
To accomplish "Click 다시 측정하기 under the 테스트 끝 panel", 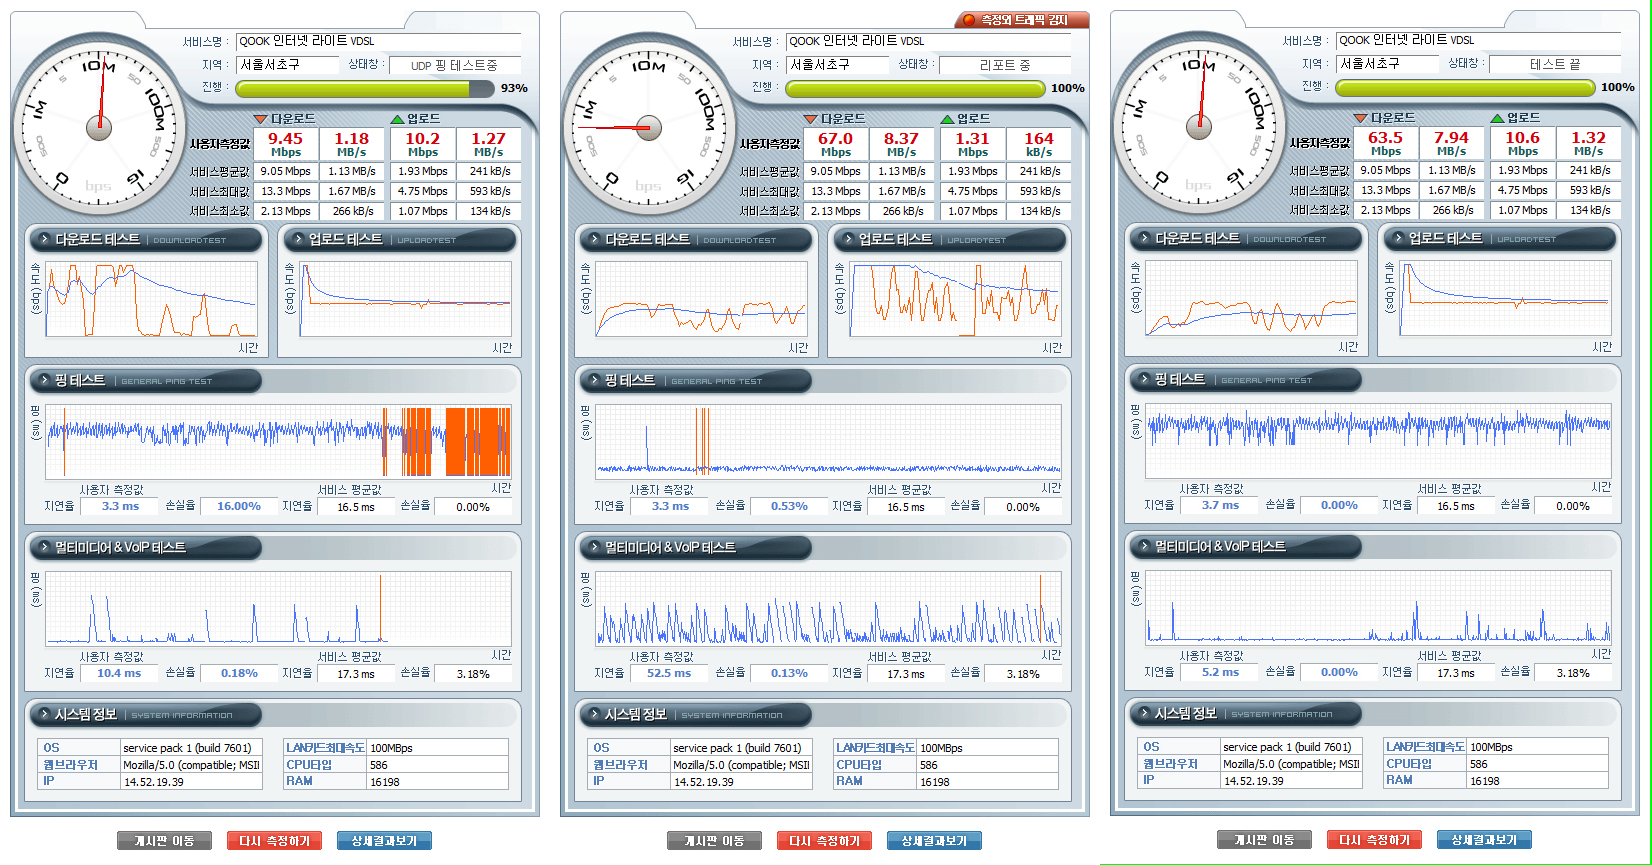I will click(1374, 840).
